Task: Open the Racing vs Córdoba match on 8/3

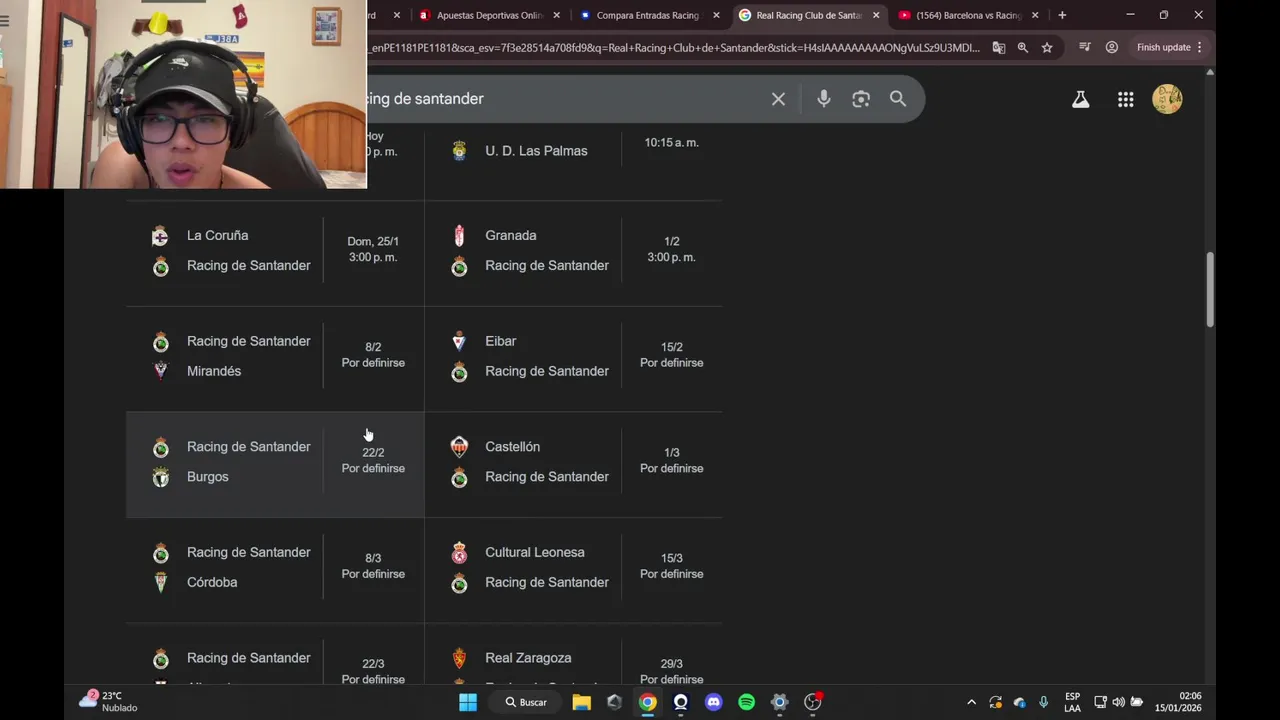Action: pos(275,570)
